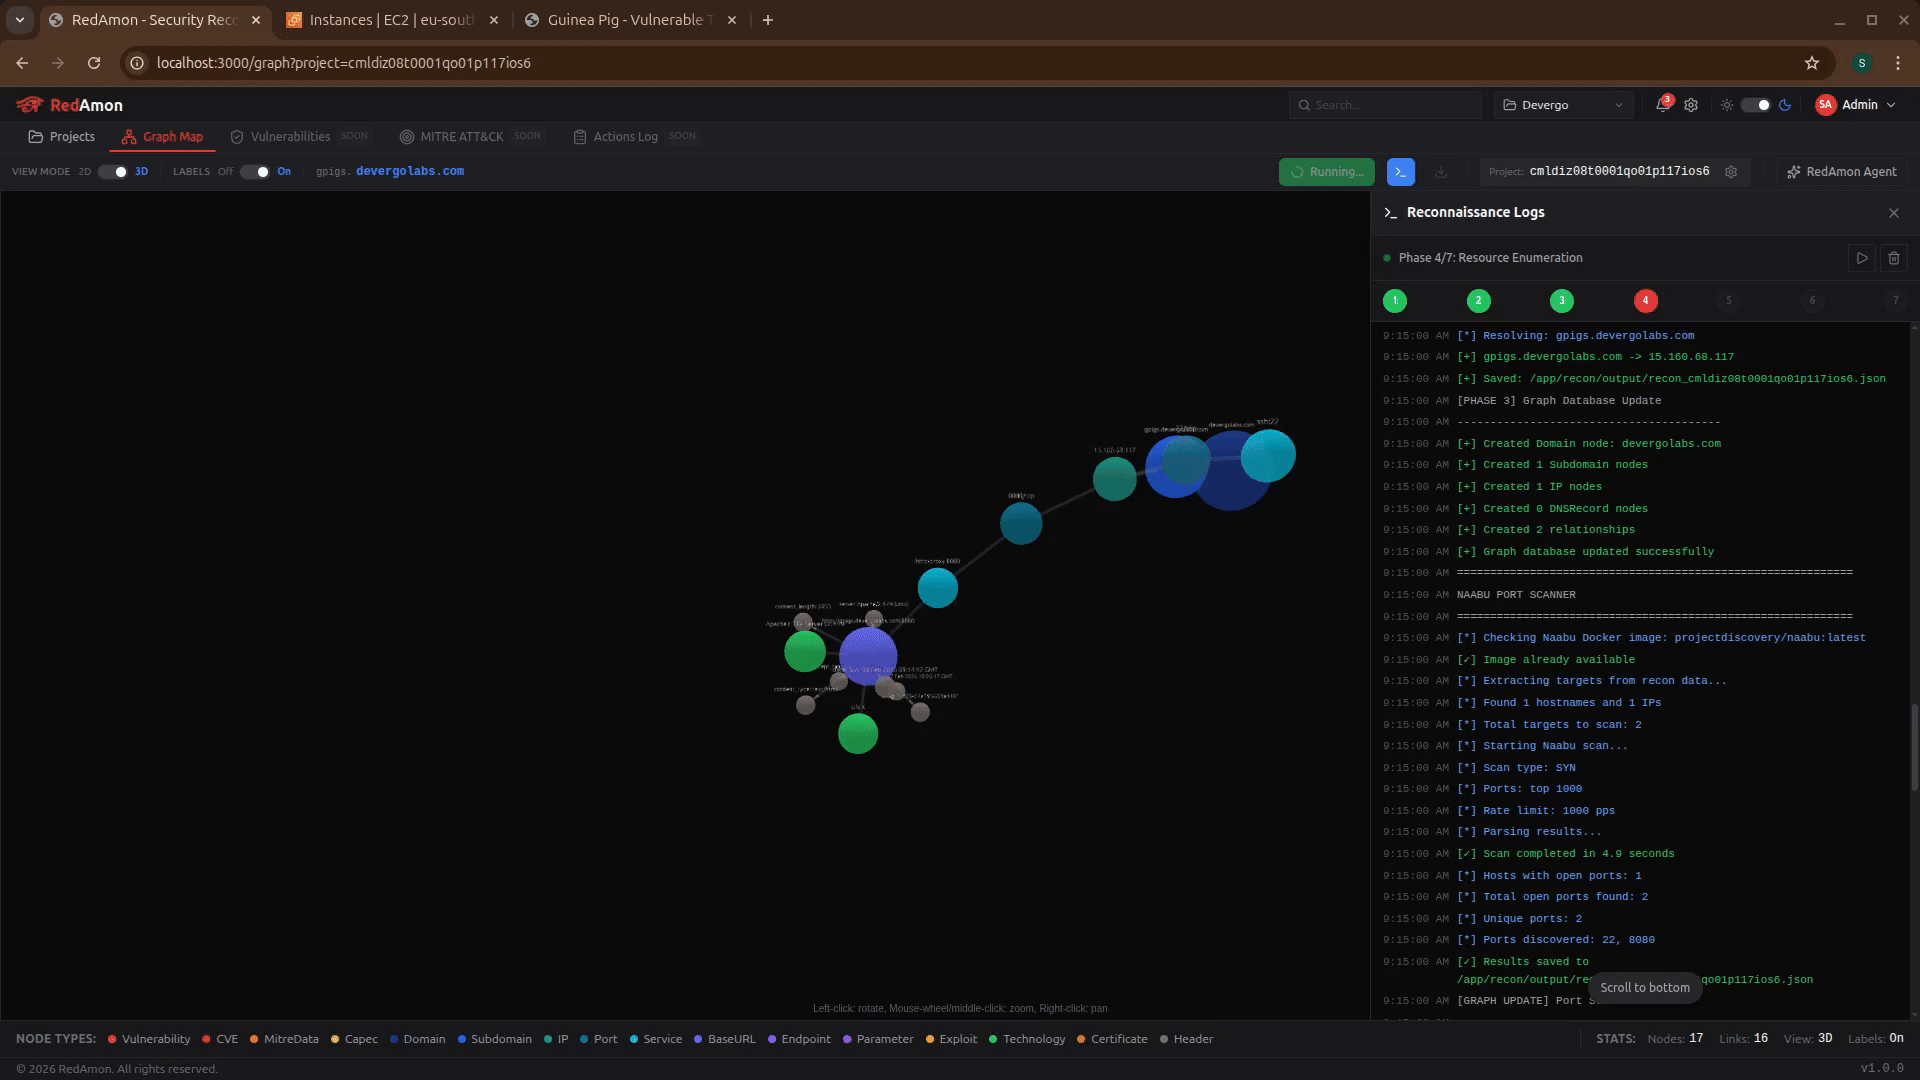Switch the light/dark theme toggle

pos(1755,105)
